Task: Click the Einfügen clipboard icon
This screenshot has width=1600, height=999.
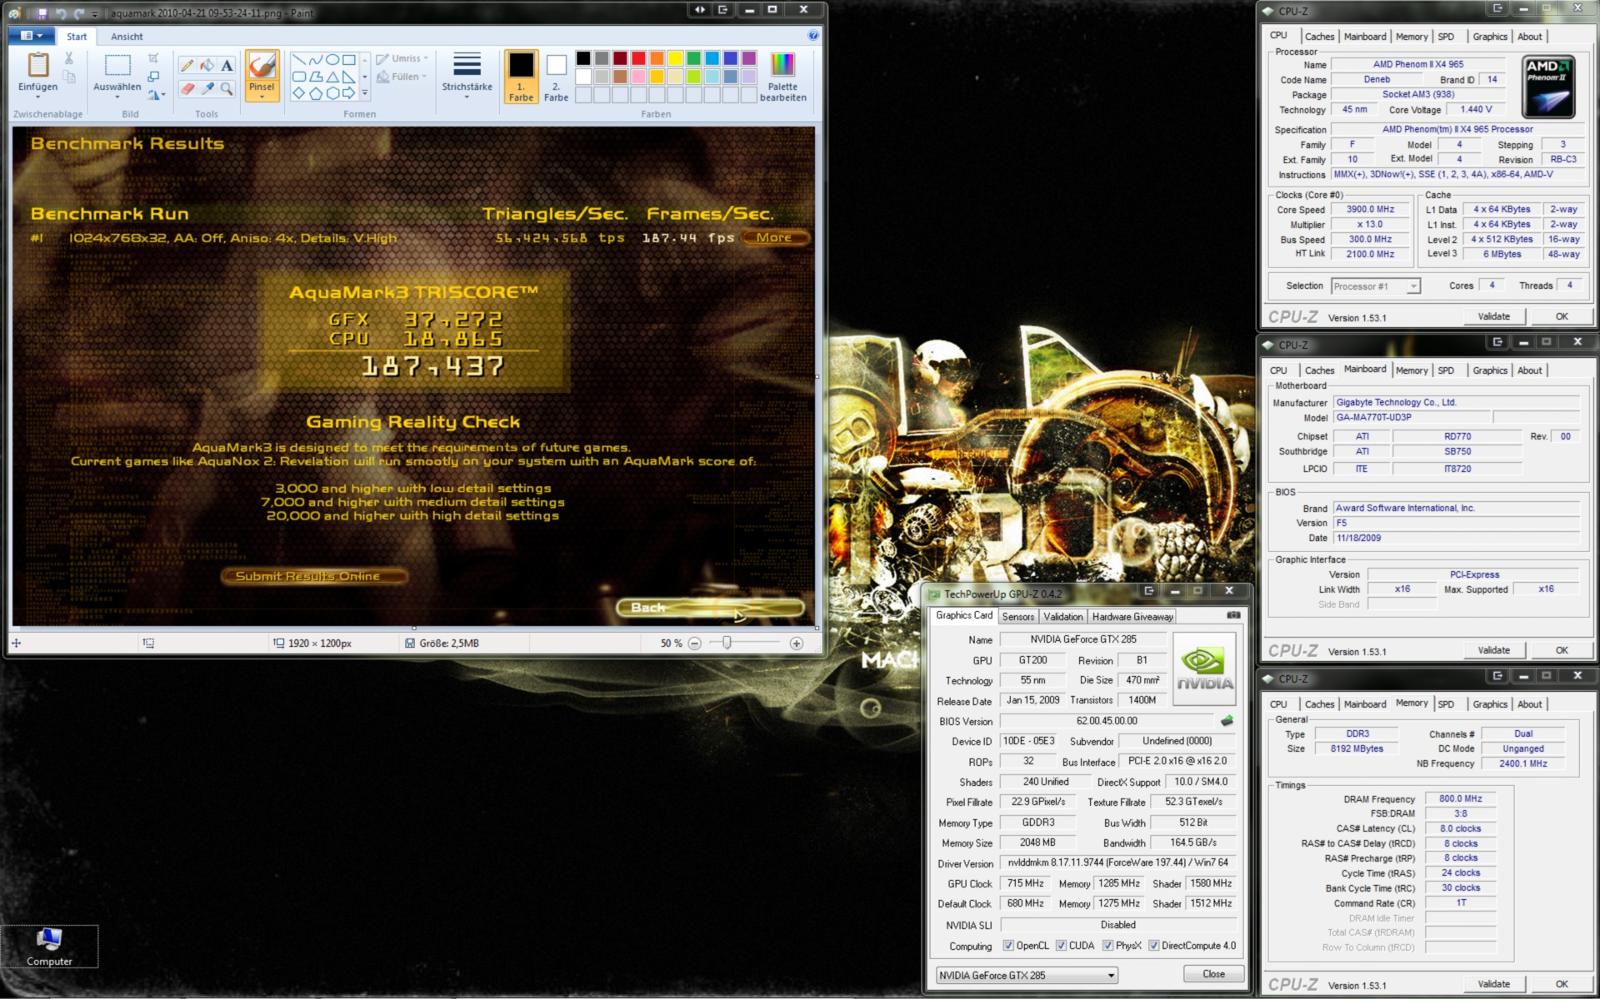Action: [38, 65]
